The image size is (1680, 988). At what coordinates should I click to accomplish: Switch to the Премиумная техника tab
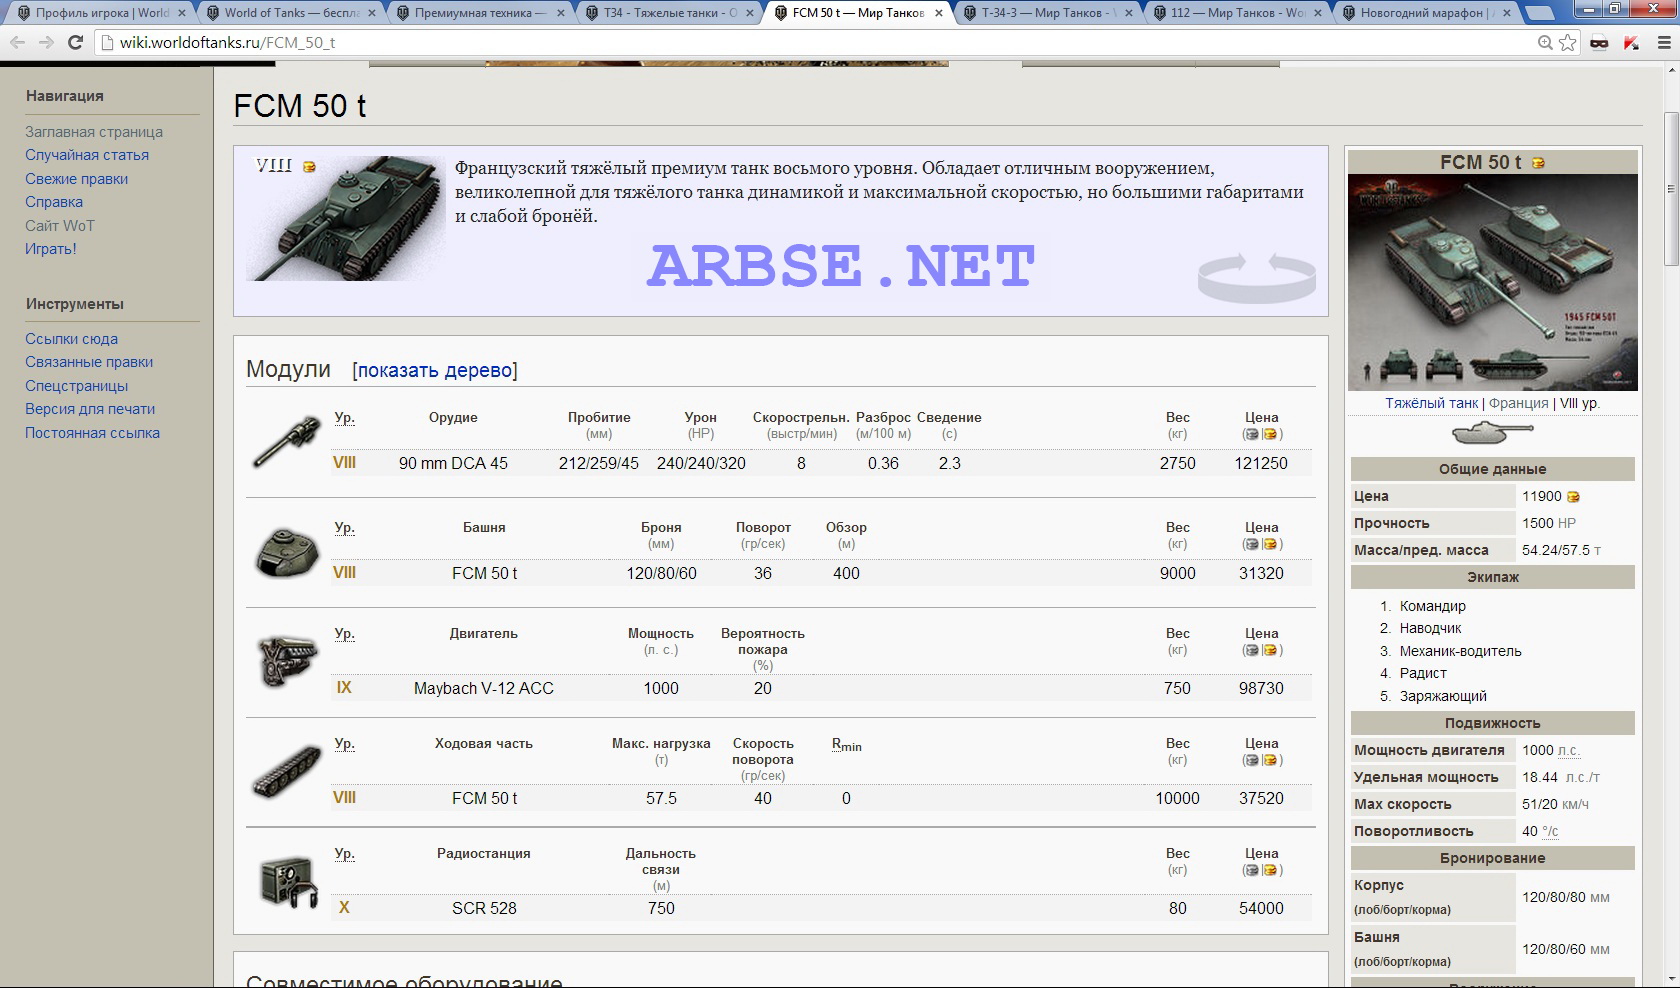point(478,13)
